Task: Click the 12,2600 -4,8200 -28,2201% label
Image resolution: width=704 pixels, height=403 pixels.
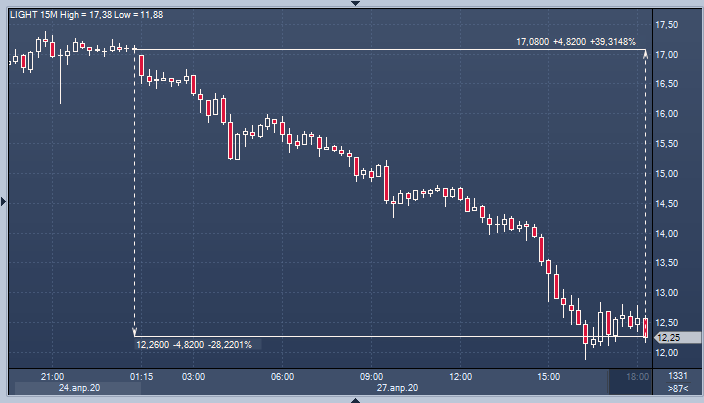Action: pyautogui.click(x=193, y=344)
